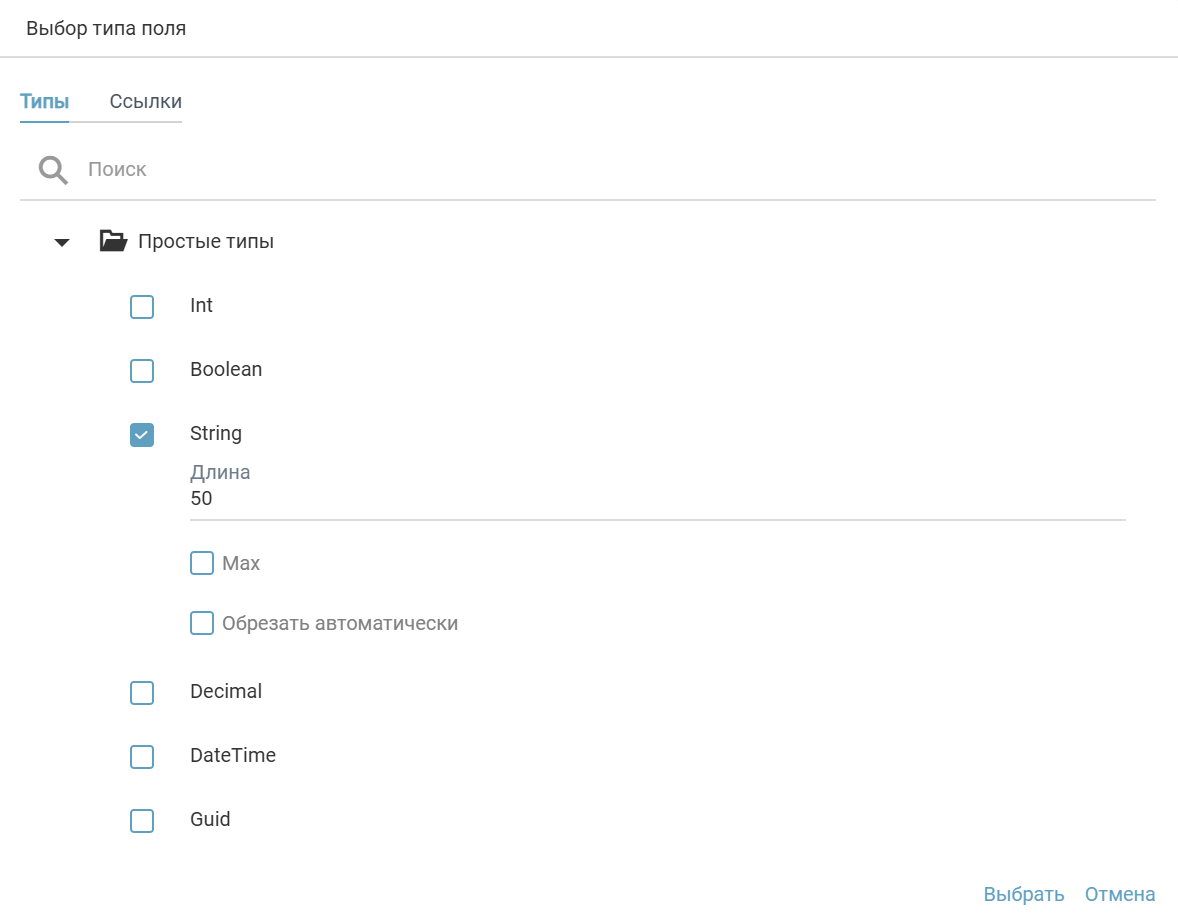This screenshot has width=1178, height=924.
Task: Select the Decimal type checkbox
Action: pos(142,693)
